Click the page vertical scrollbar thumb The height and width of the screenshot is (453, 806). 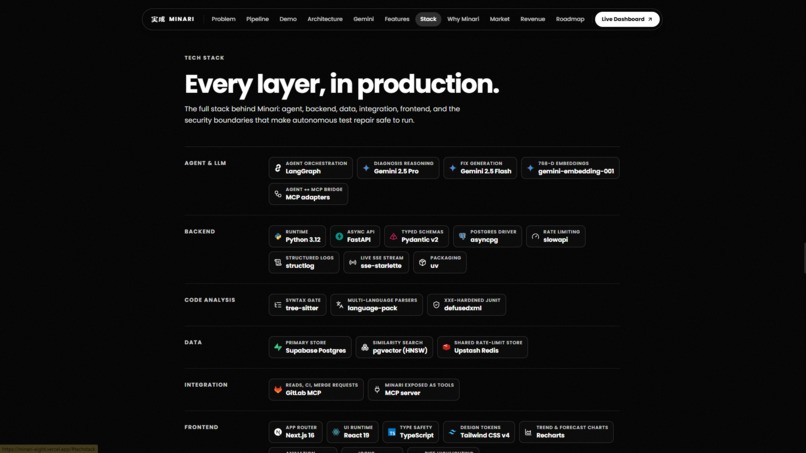(x=804, y=257)
